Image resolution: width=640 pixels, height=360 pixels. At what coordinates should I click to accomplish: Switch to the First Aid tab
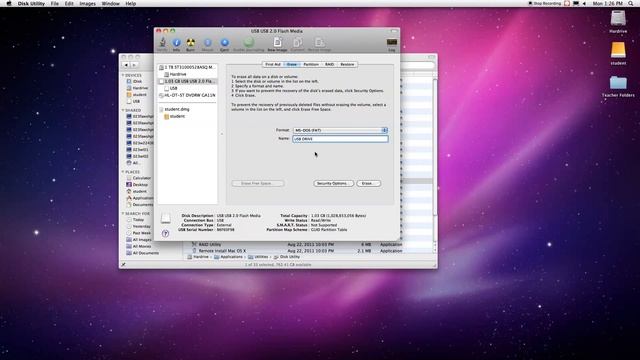273,64
